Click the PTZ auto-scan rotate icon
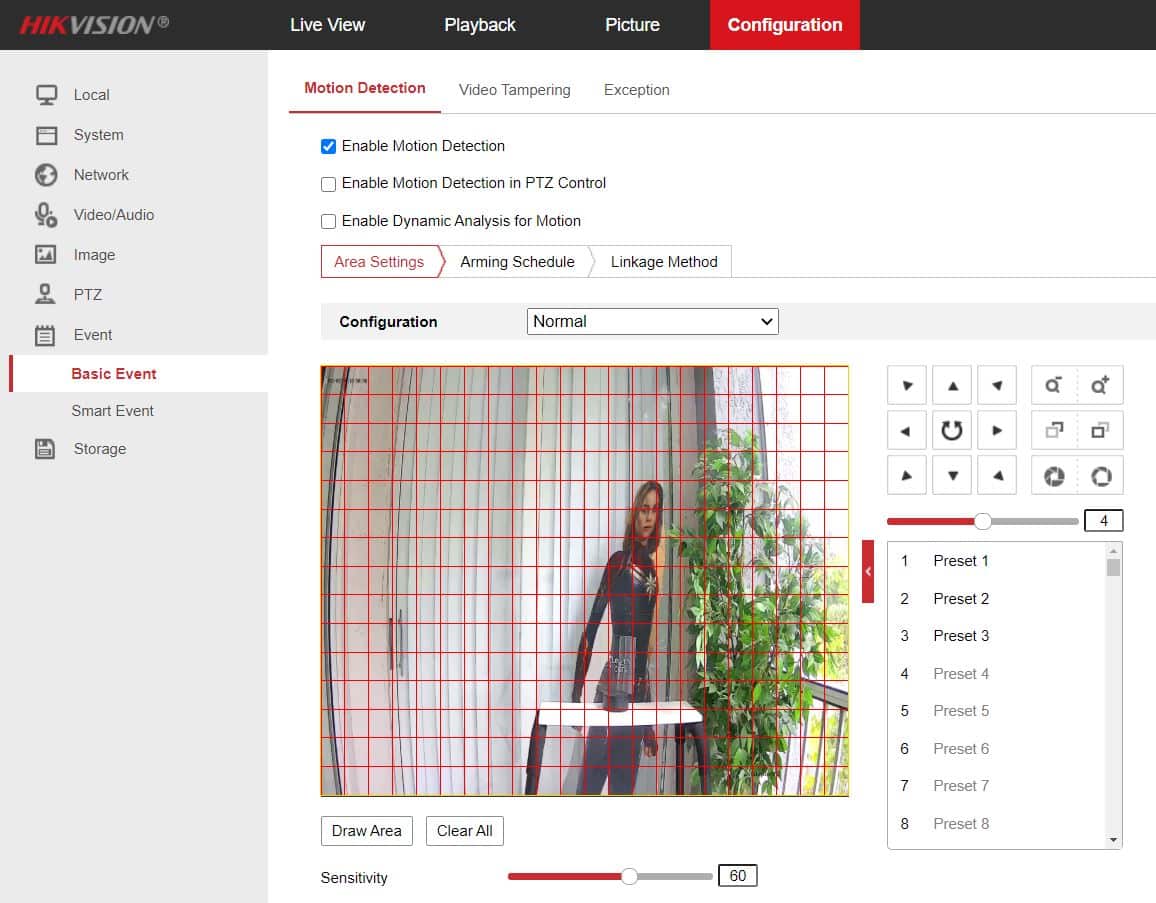Viewport: 1156px width, 903px height. [x=952, y=431]
